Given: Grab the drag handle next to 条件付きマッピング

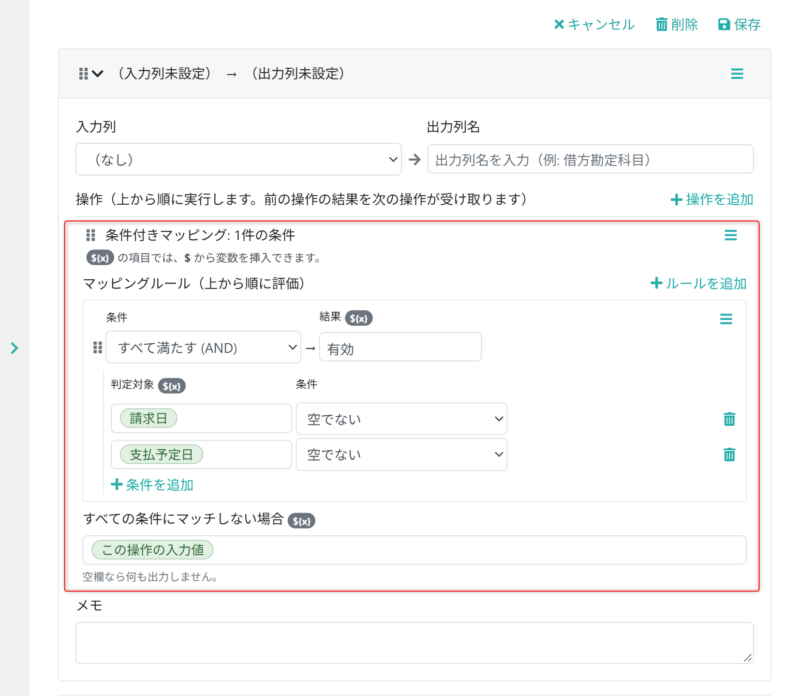Looking at the screenshot, I should pyautogui.click(x=91, y=235).
